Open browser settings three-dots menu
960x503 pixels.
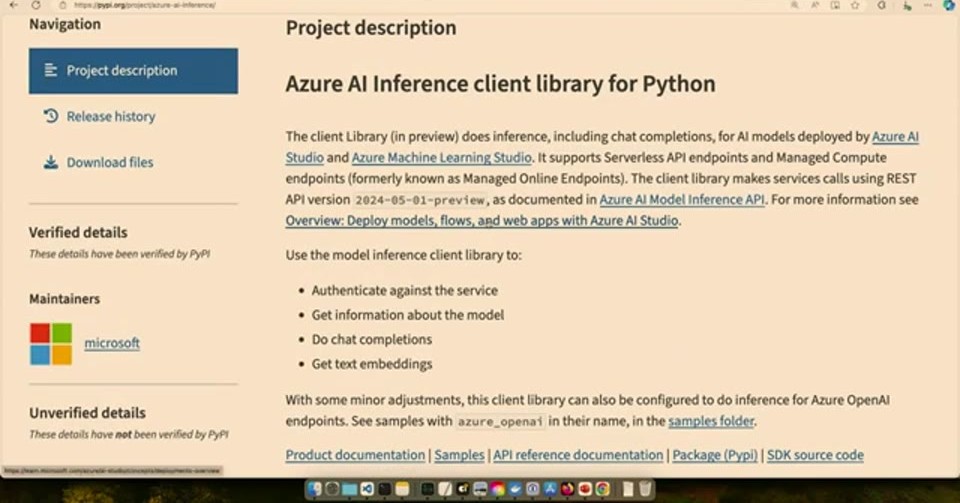(928, 5)
